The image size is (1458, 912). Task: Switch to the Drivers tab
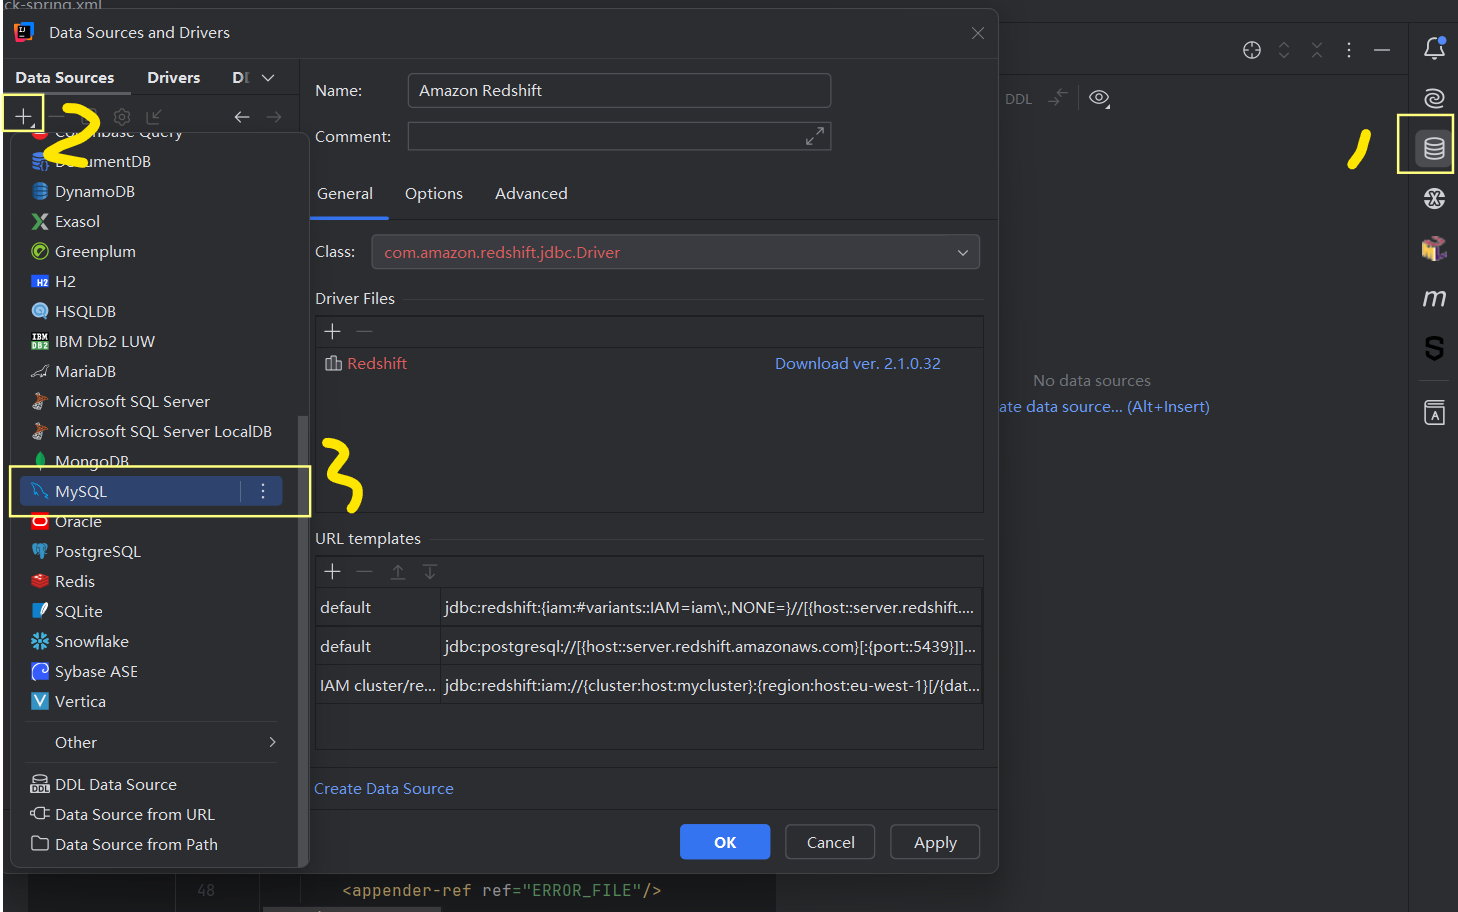tap(174, 78)
